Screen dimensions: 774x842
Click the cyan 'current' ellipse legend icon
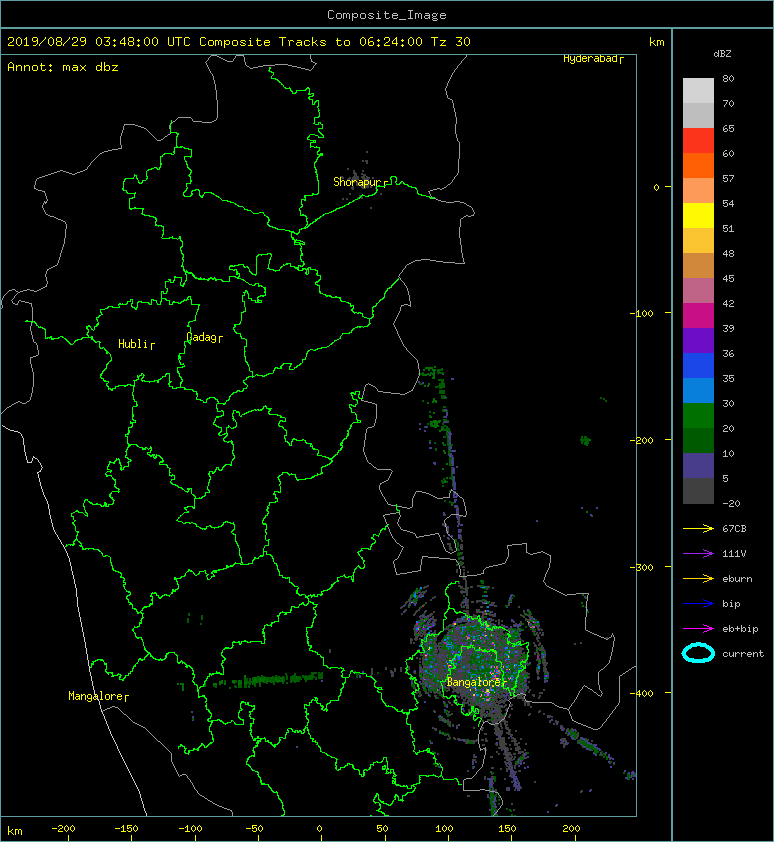coord(698,653)
